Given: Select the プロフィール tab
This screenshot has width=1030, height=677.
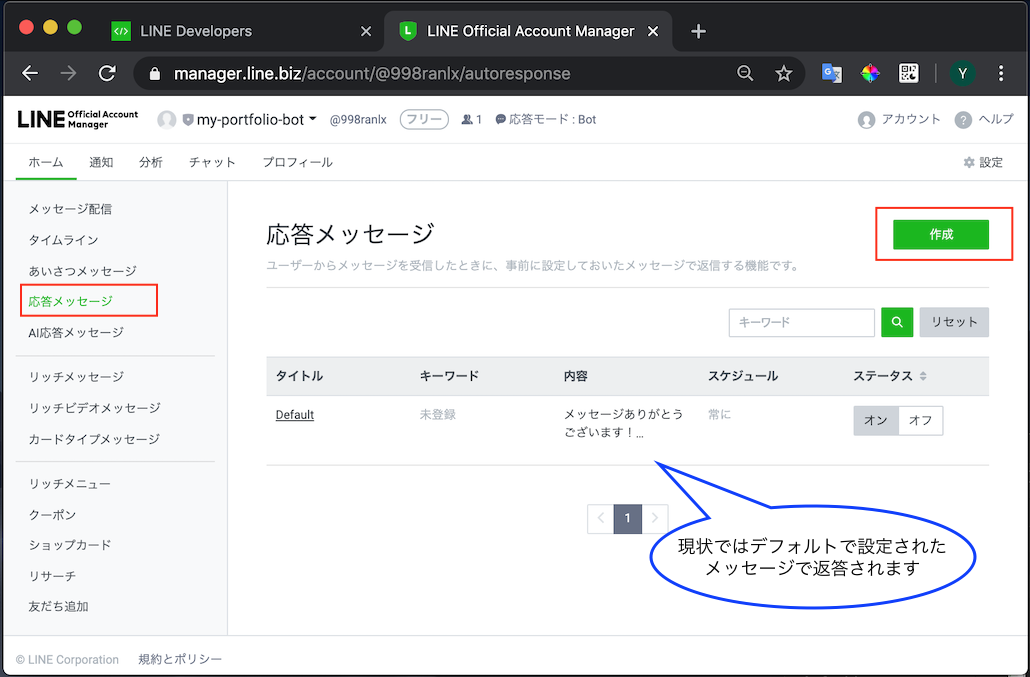Looking at the screenshot, I should [x=298, y=162].
